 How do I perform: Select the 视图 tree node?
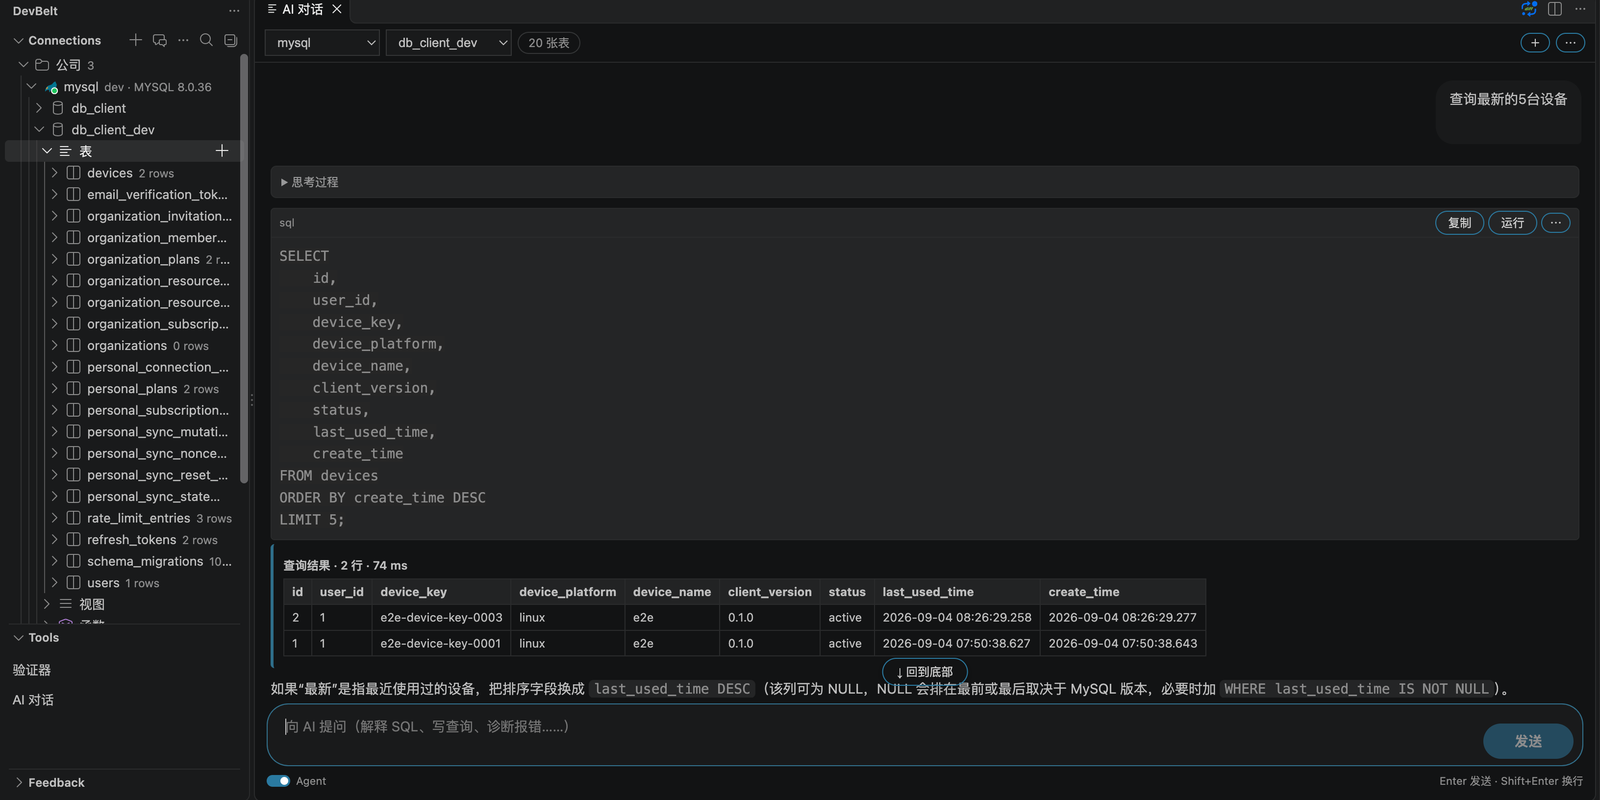92,604
